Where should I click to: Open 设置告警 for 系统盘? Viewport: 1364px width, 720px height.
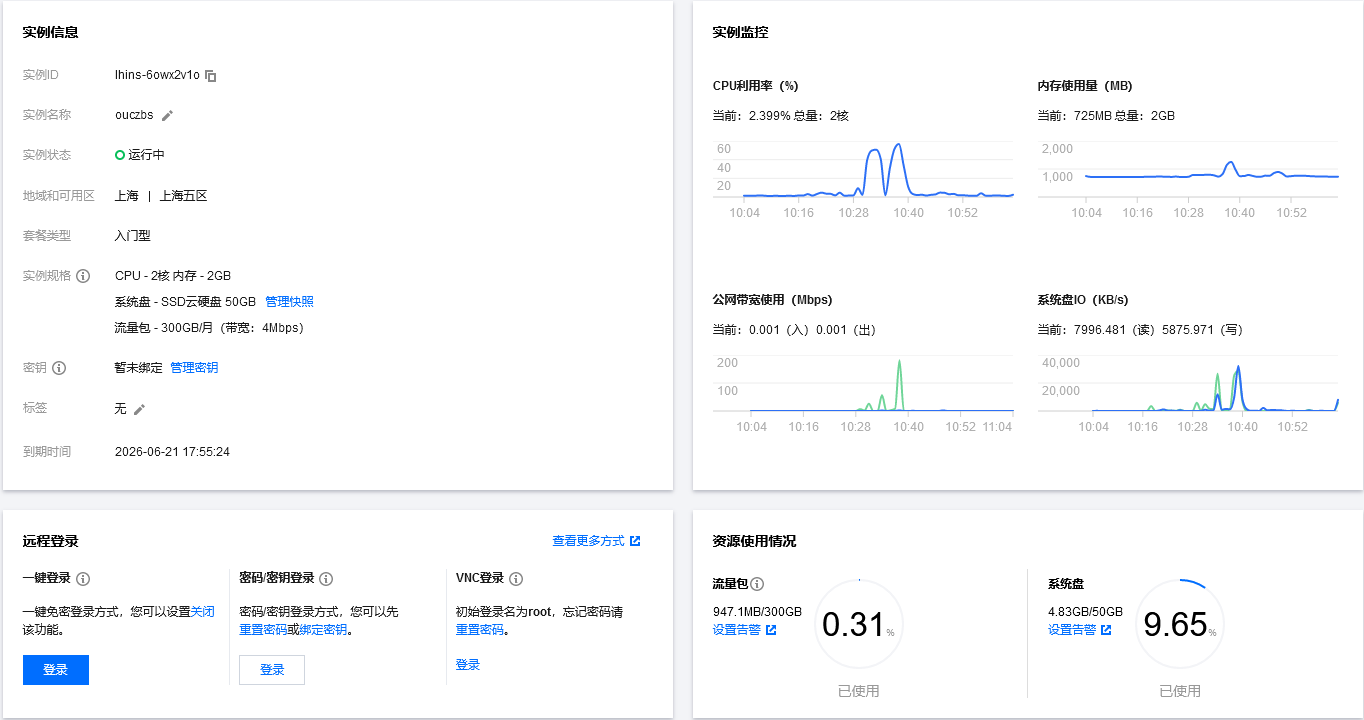1079,630
